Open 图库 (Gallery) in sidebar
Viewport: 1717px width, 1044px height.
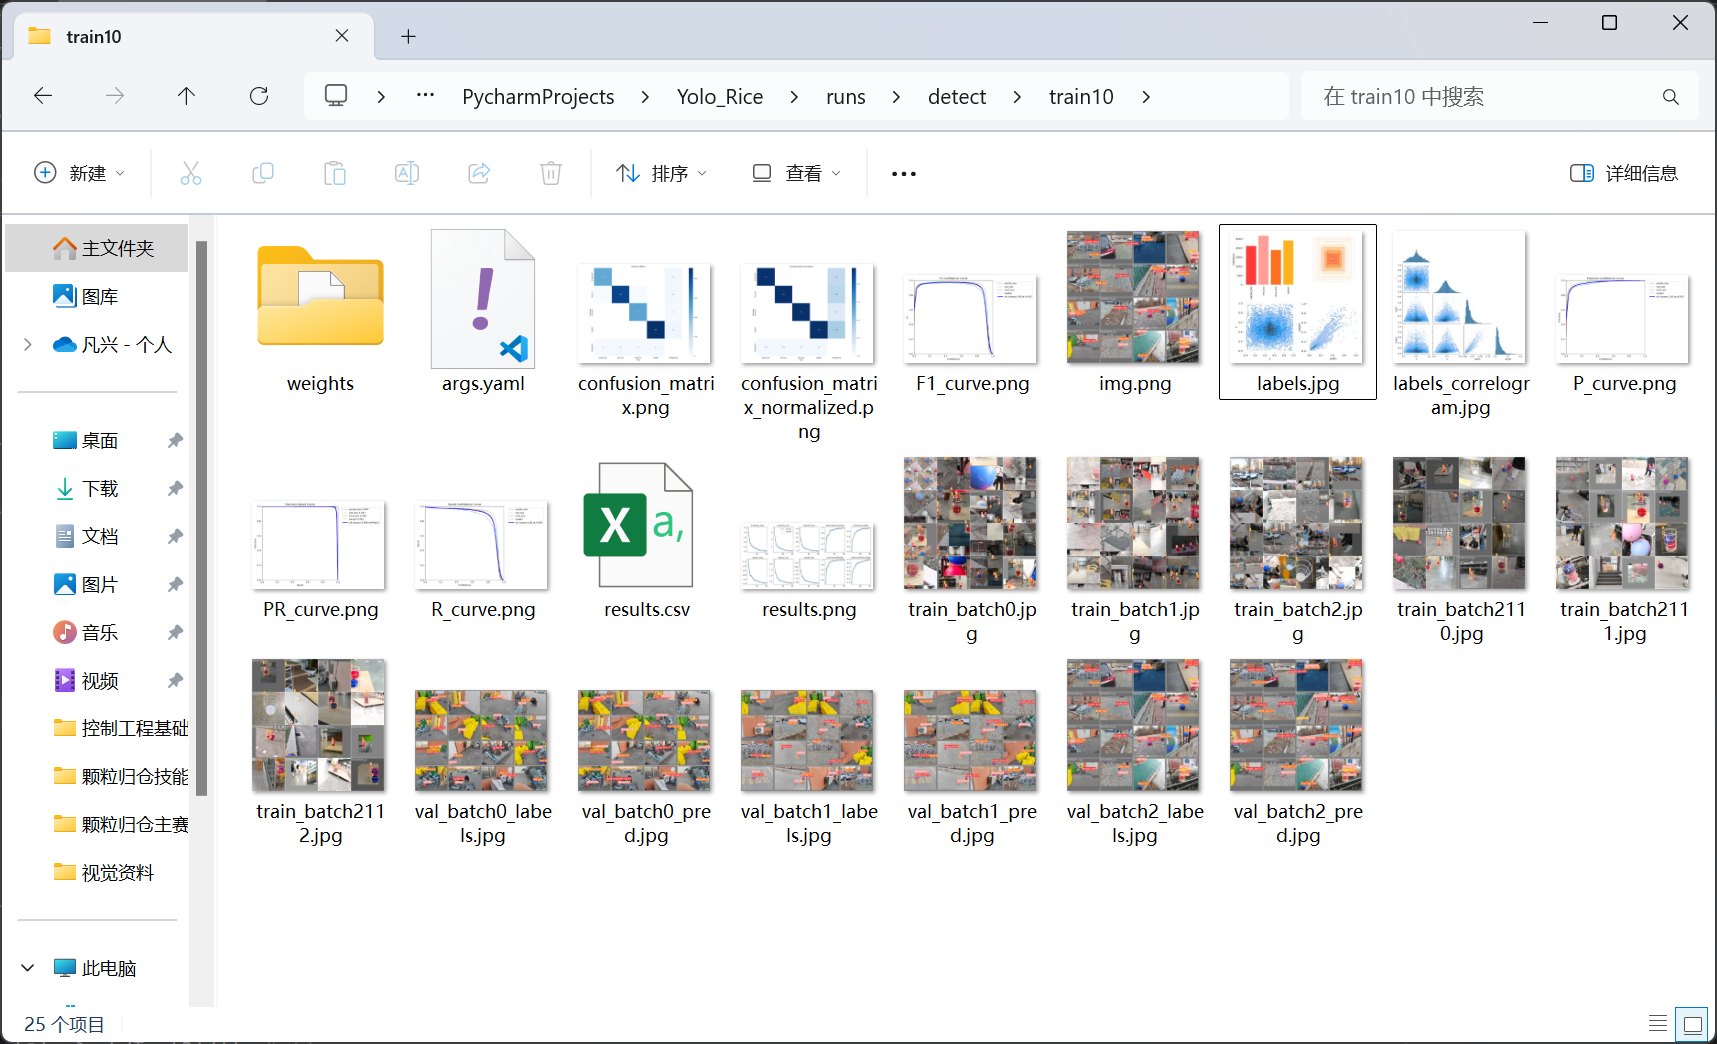[96, 296]
